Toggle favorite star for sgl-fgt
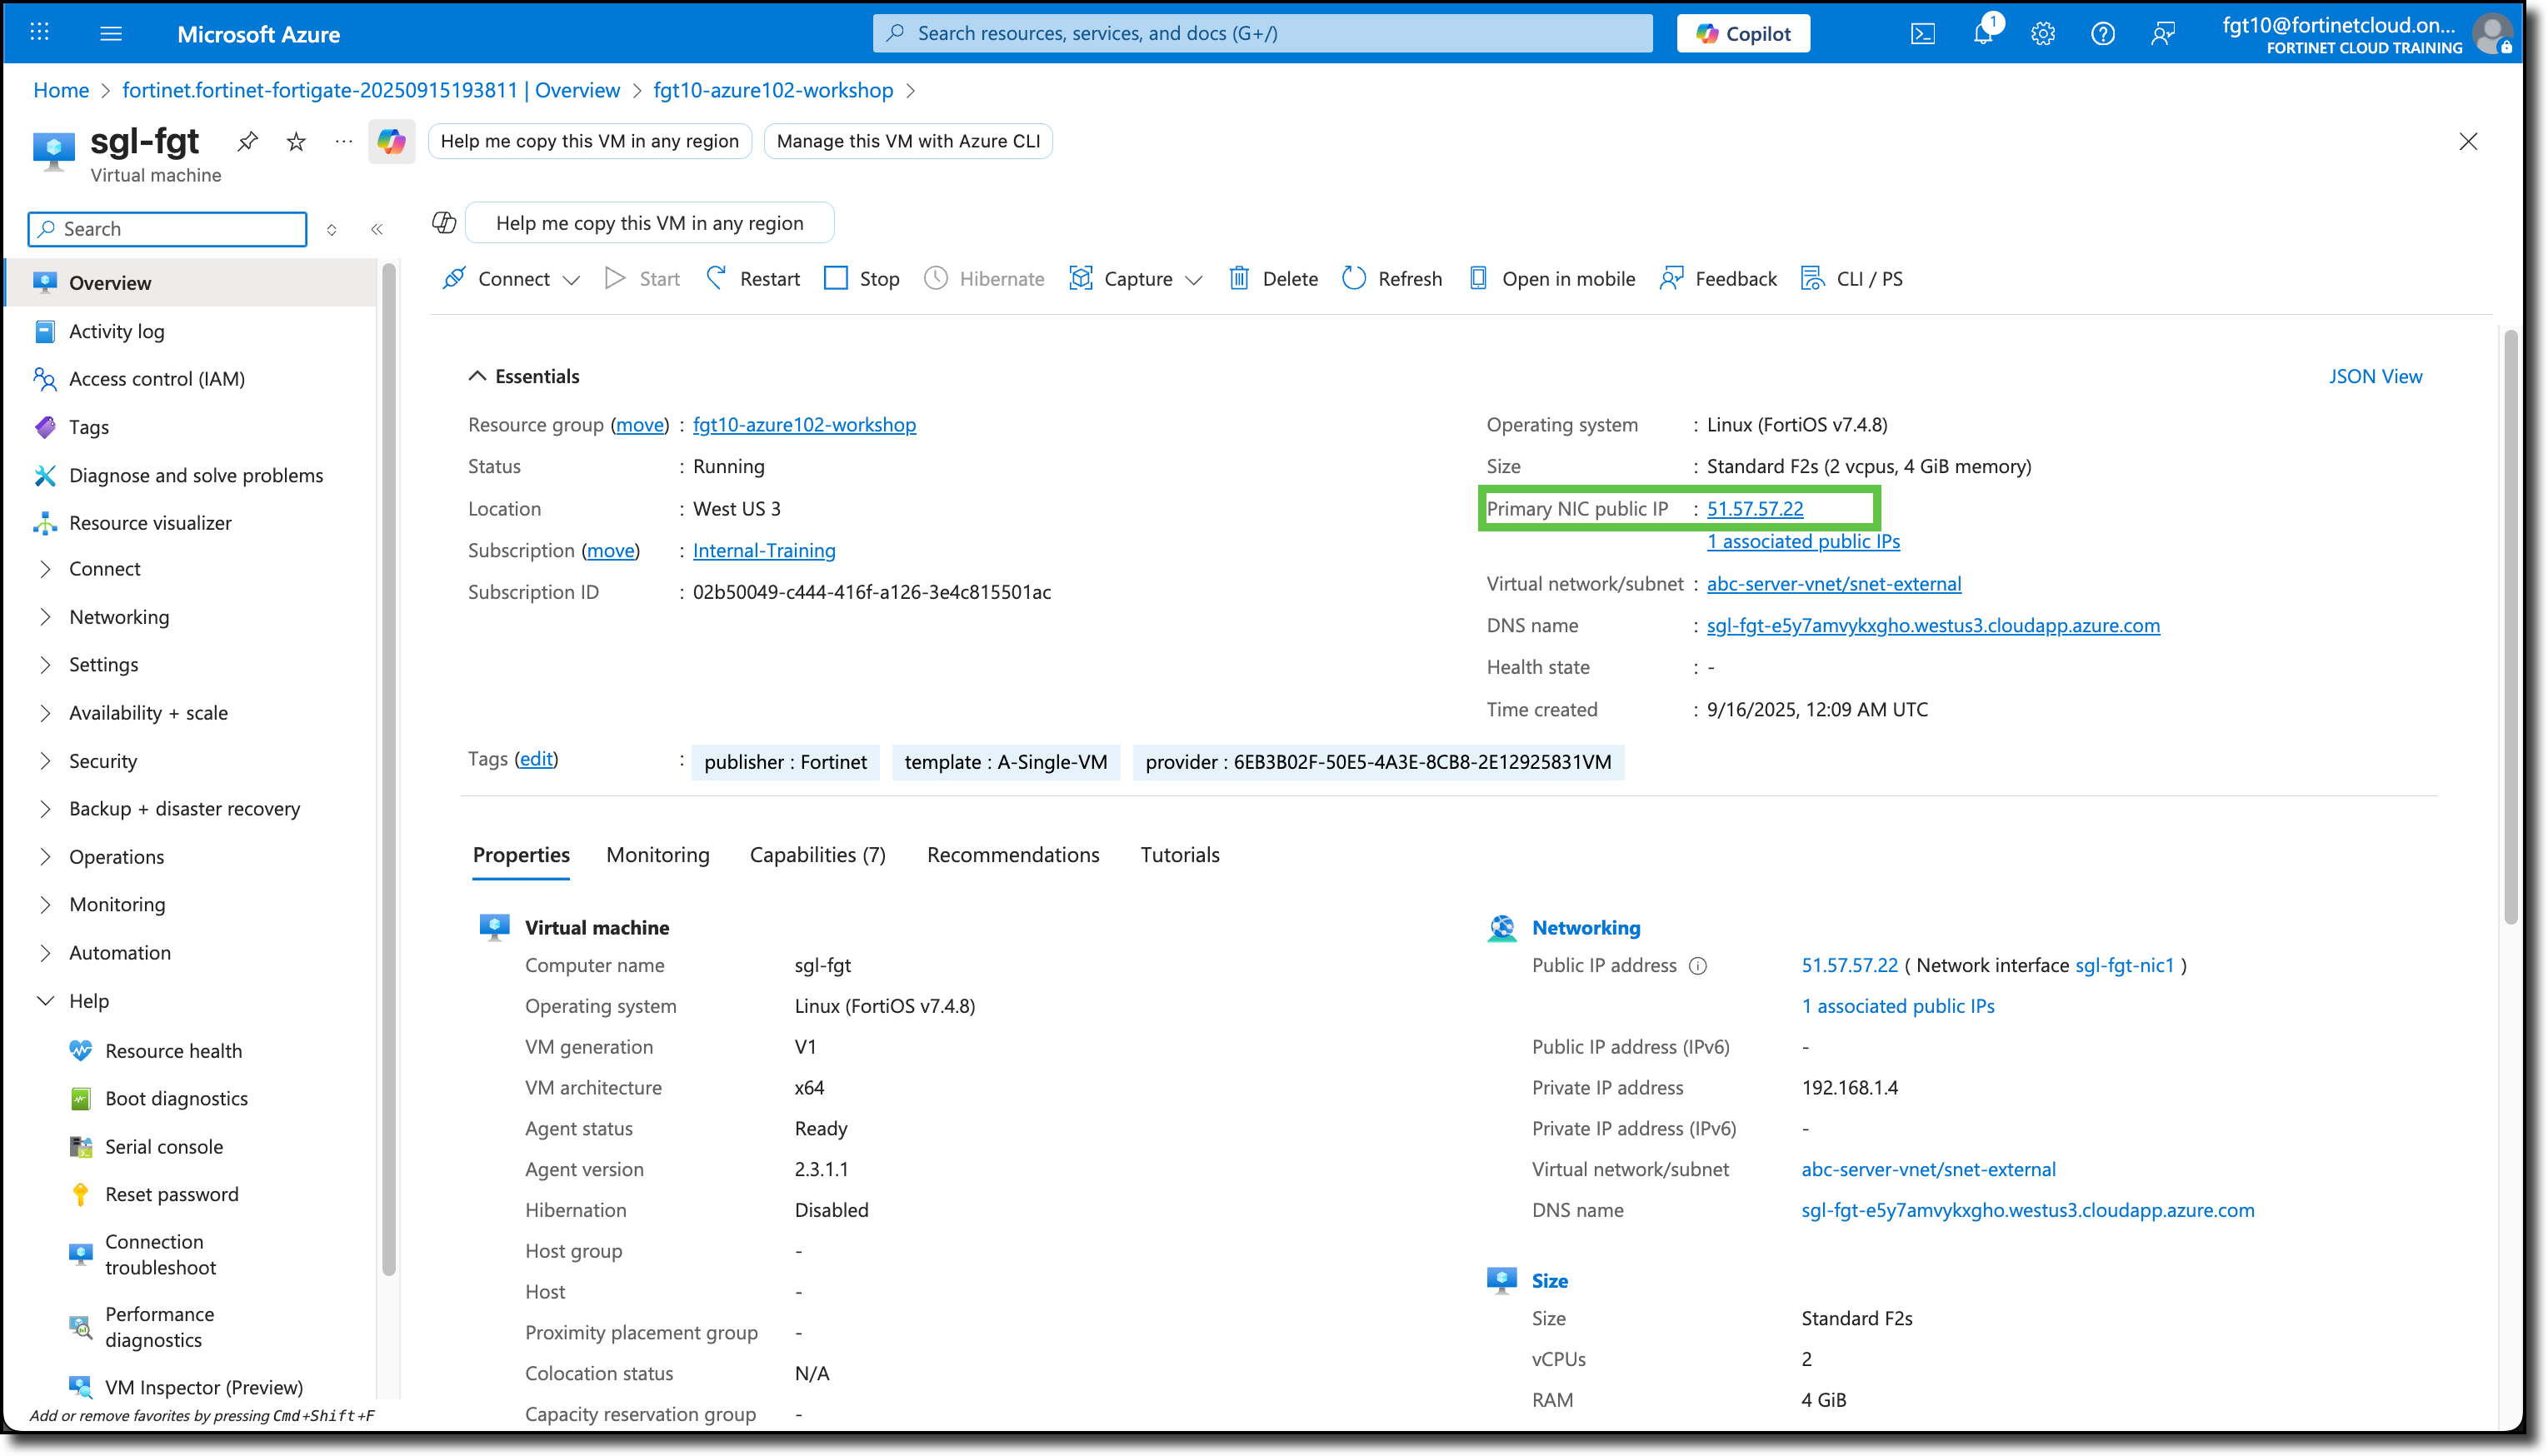 (x=295, y=141)
